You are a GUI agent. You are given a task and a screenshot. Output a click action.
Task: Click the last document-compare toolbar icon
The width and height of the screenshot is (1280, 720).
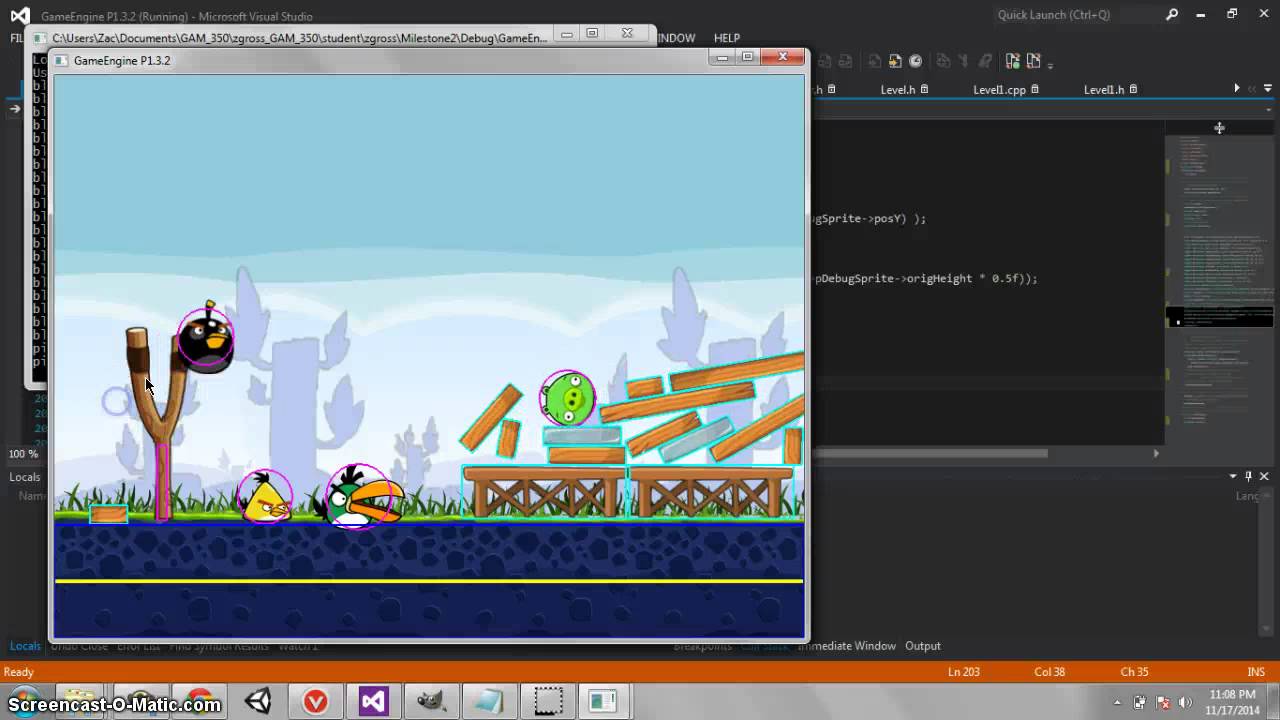click(x=1033, y=61)
